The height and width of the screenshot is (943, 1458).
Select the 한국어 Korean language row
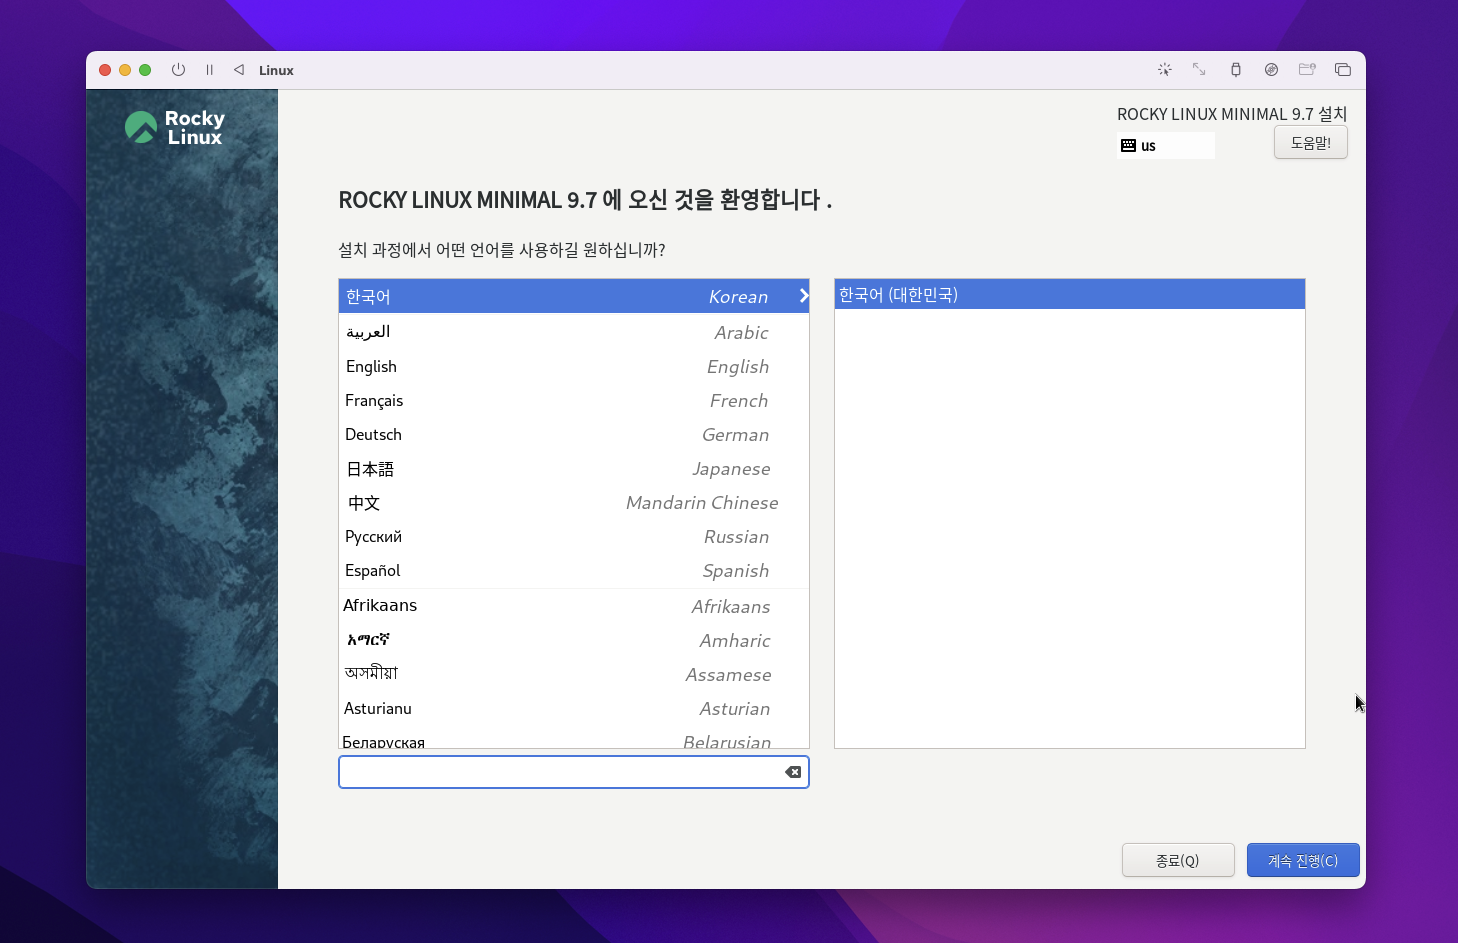(x=574, y=296)
